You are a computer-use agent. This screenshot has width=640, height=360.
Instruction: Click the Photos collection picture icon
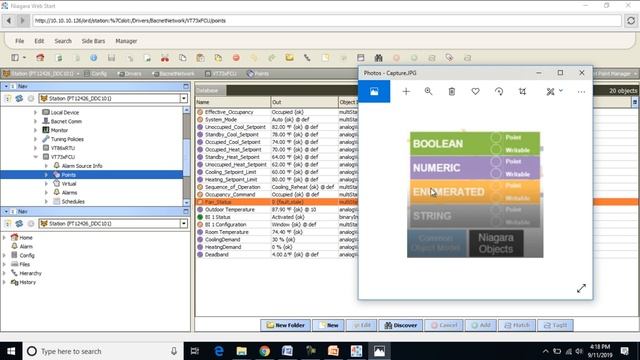click(374, 91)
